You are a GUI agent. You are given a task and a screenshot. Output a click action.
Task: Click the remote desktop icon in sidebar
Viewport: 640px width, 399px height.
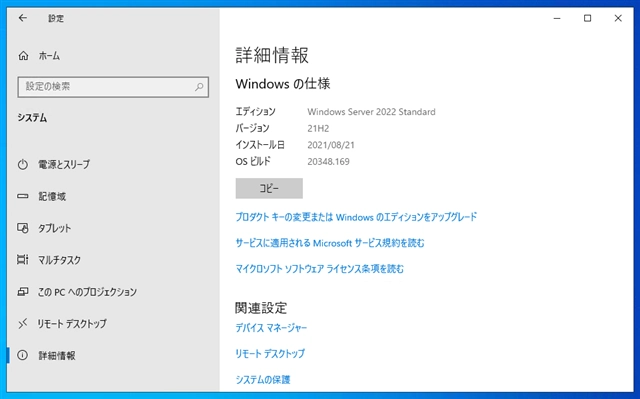point(23,324)
